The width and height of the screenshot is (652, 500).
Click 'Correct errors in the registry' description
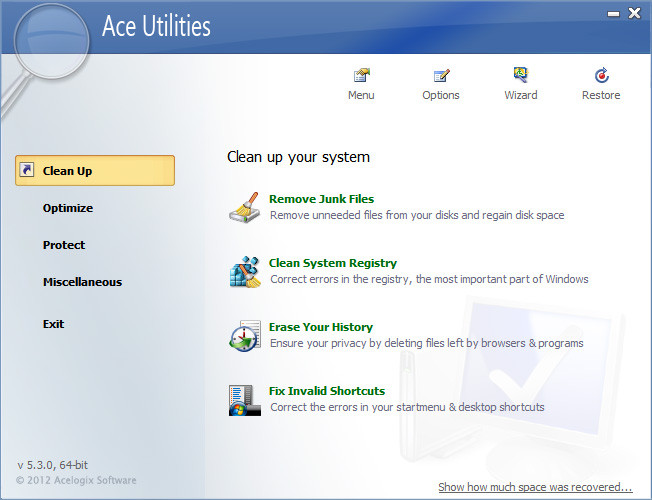(429, 279)
